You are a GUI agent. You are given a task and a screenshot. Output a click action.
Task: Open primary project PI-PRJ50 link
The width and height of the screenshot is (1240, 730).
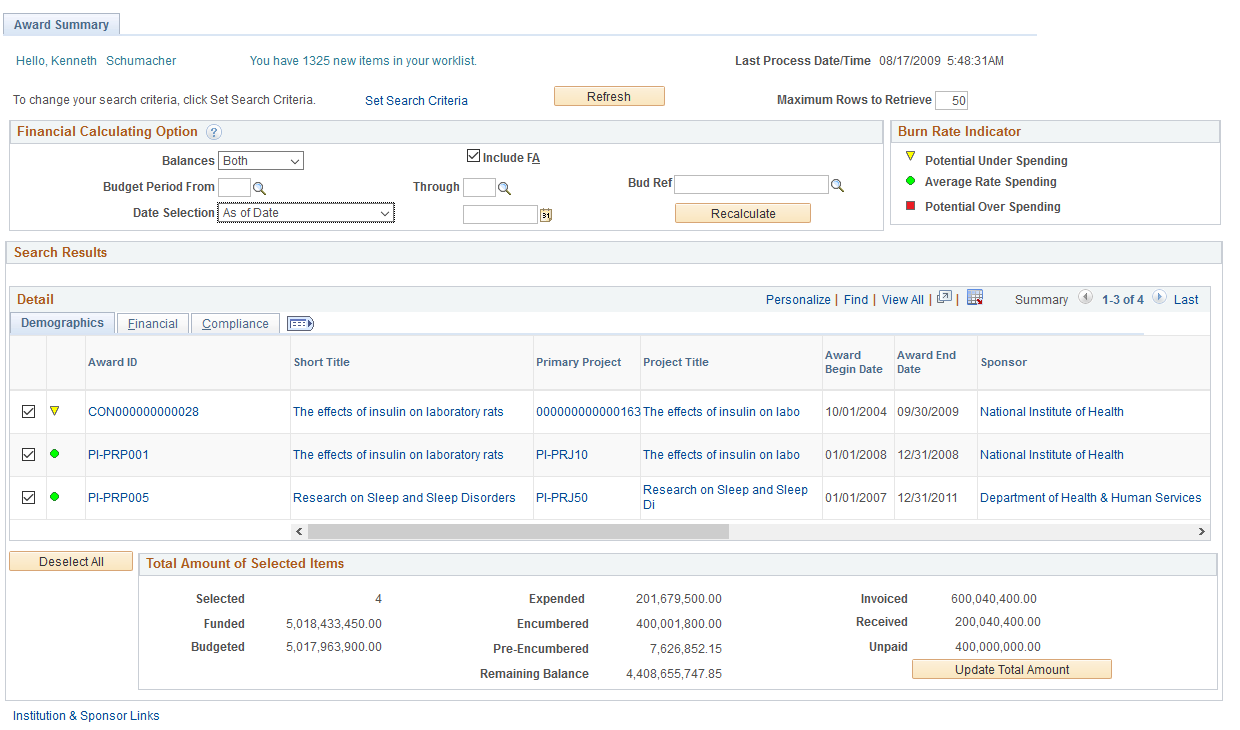click(562, 498)
